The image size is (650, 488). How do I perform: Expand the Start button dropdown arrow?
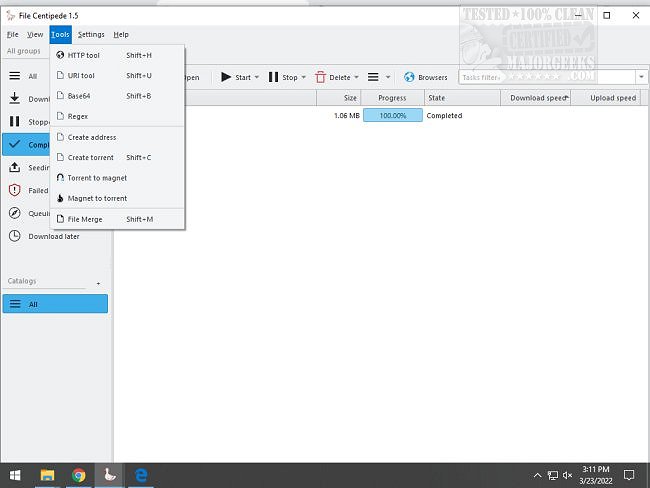click(x=257, y=77)
